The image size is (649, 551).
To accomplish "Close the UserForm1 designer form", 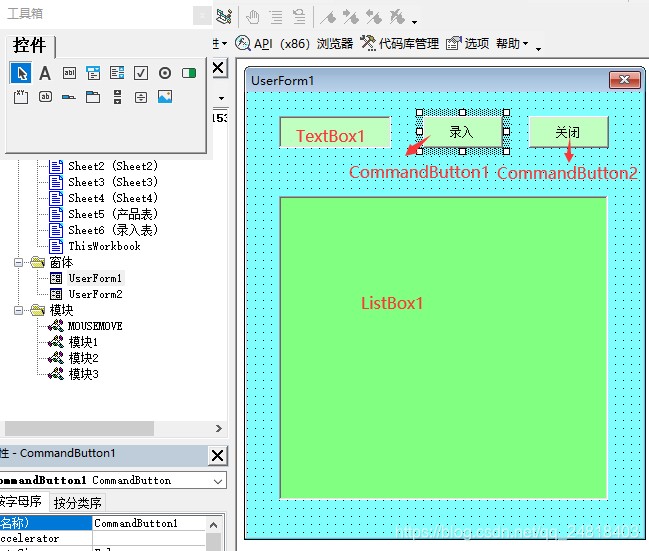I will point(624,79).
